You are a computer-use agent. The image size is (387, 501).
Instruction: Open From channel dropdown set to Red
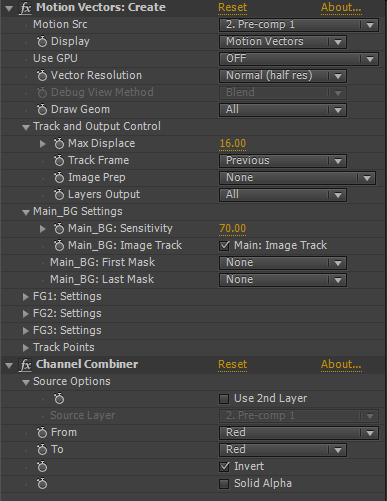[x=299, y=433]
